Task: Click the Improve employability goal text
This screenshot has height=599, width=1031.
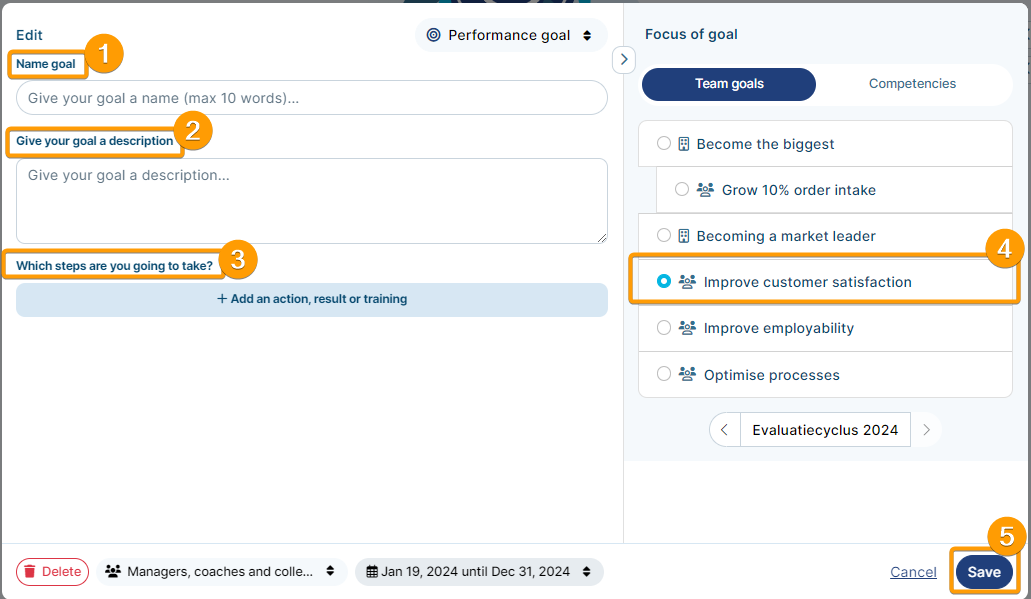Action: pos(779,328)
